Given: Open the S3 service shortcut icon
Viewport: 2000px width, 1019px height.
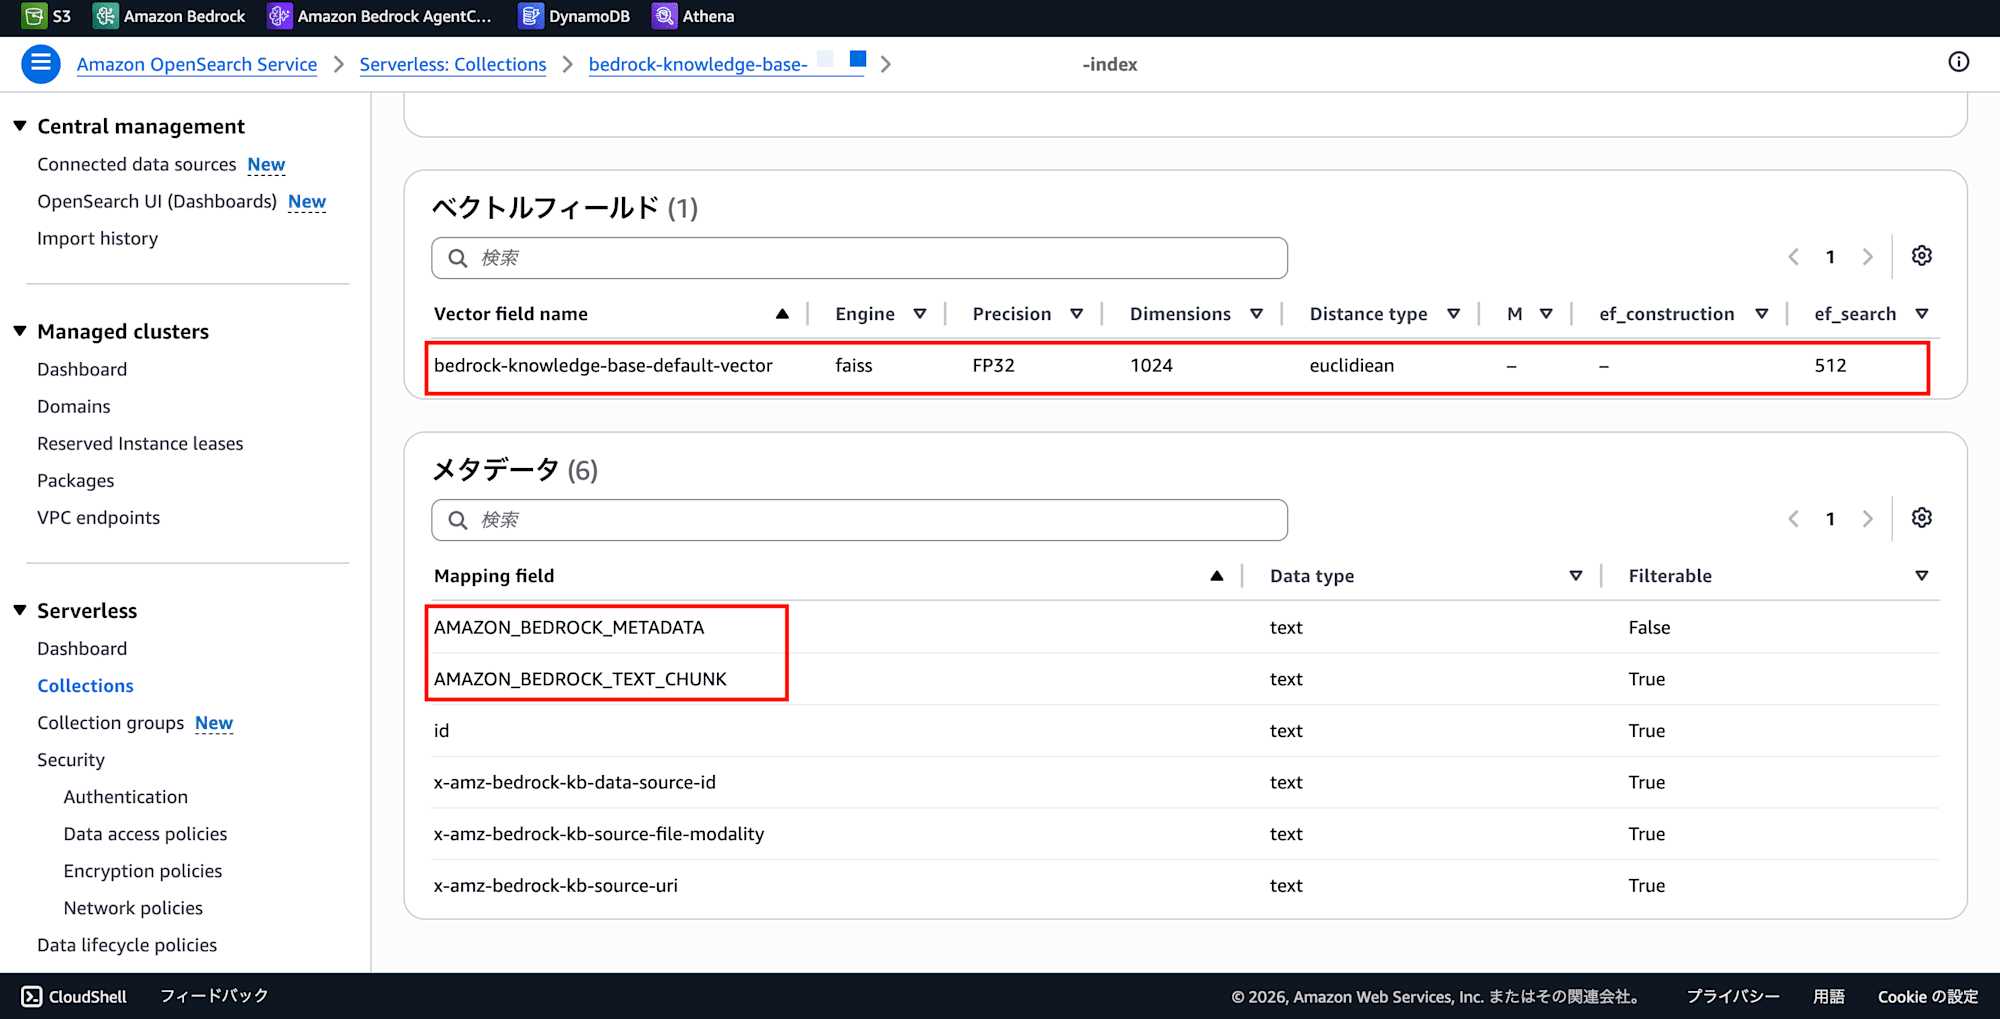Looking at the screenshot, I should click(34, 16).
